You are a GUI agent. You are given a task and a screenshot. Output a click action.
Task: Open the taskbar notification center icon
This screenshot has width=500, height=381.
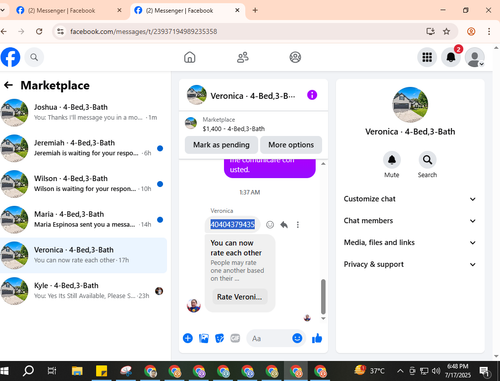coord(484,371)
